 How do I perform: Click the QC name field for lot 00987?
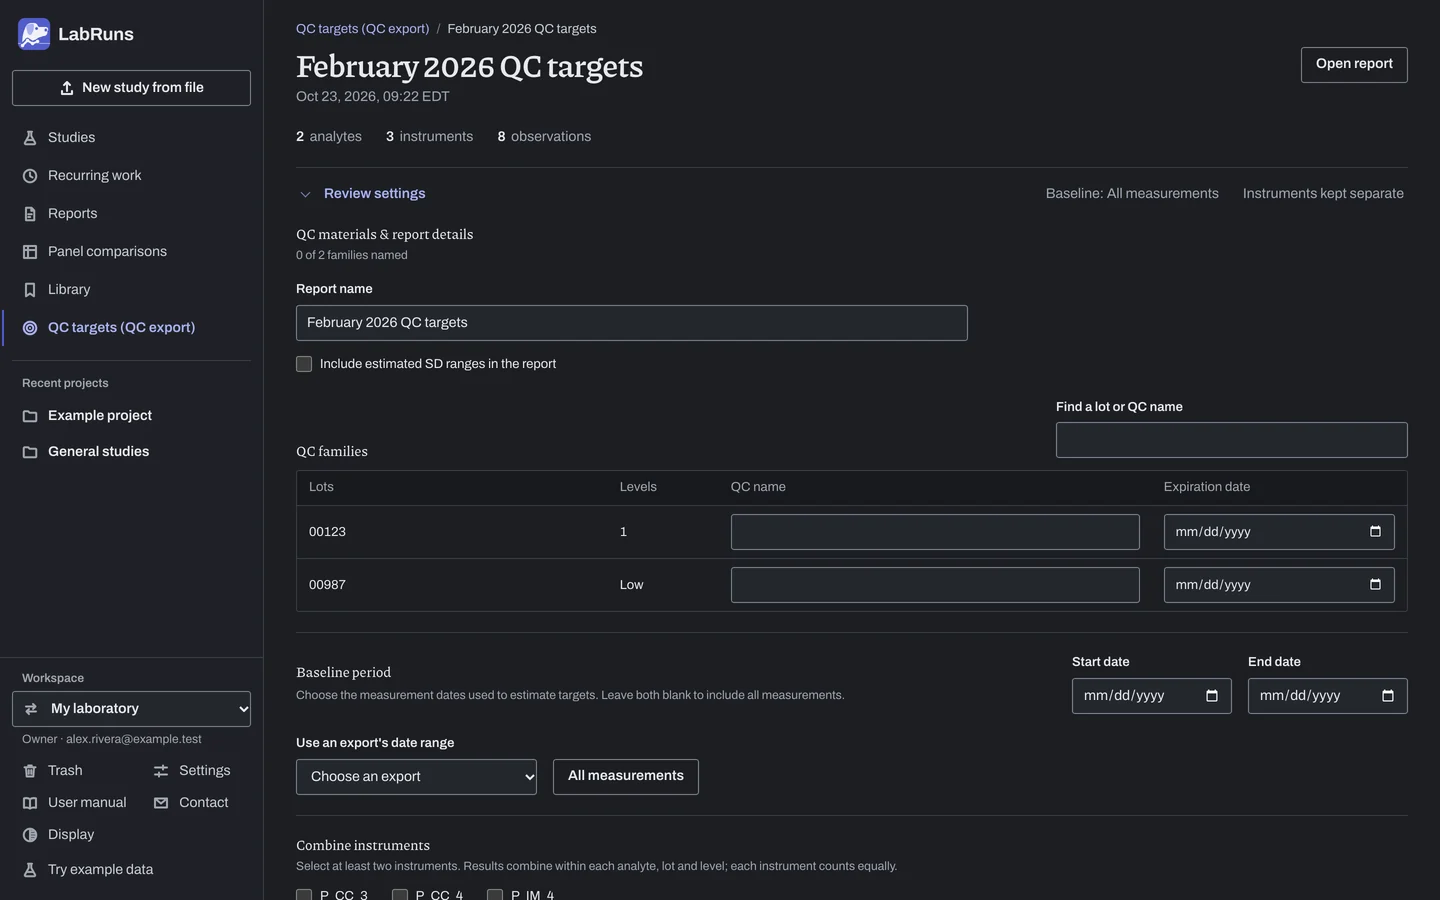point(935,585)
